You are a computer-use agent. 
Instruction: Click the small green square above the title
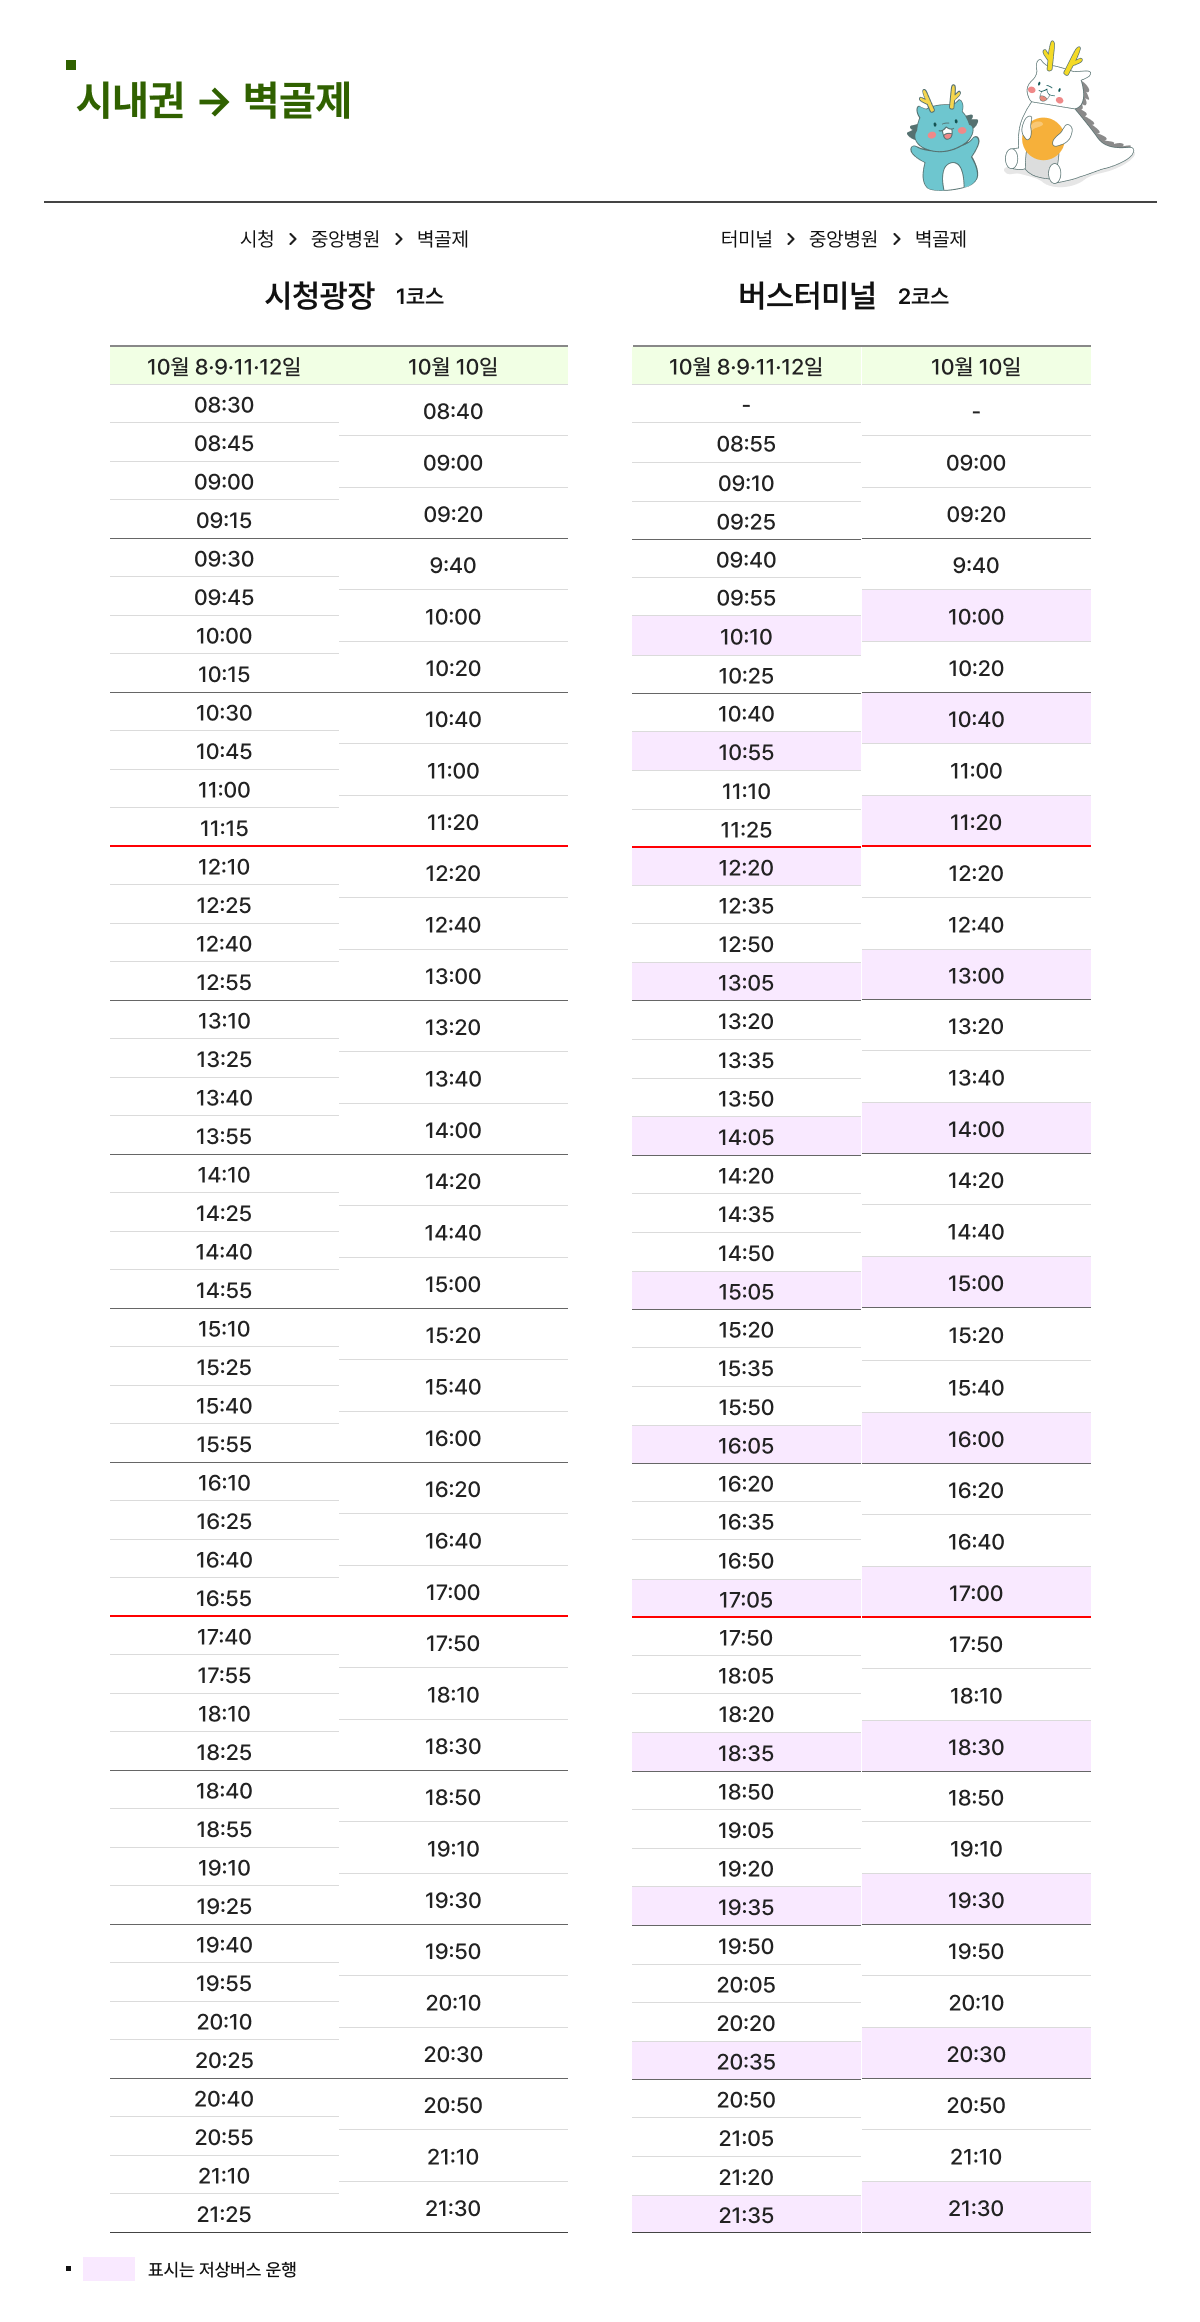71,65
